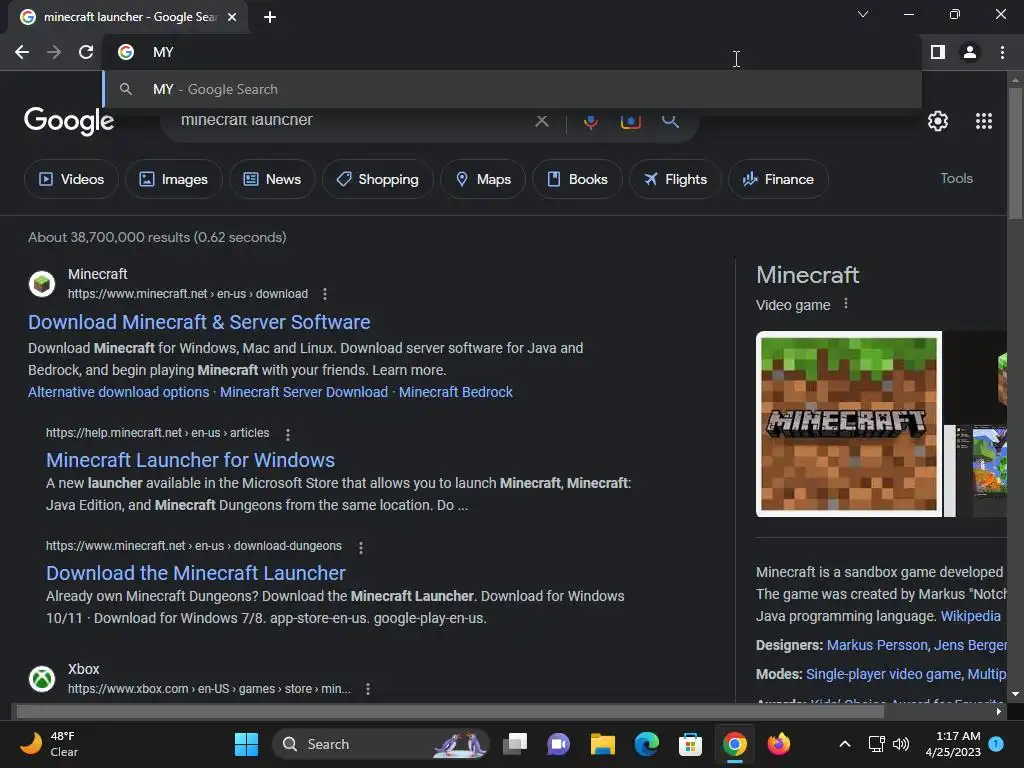This screenshot has width=1024, height=768.
Task: Go back to the previous page
Action: tap(22, 52)
